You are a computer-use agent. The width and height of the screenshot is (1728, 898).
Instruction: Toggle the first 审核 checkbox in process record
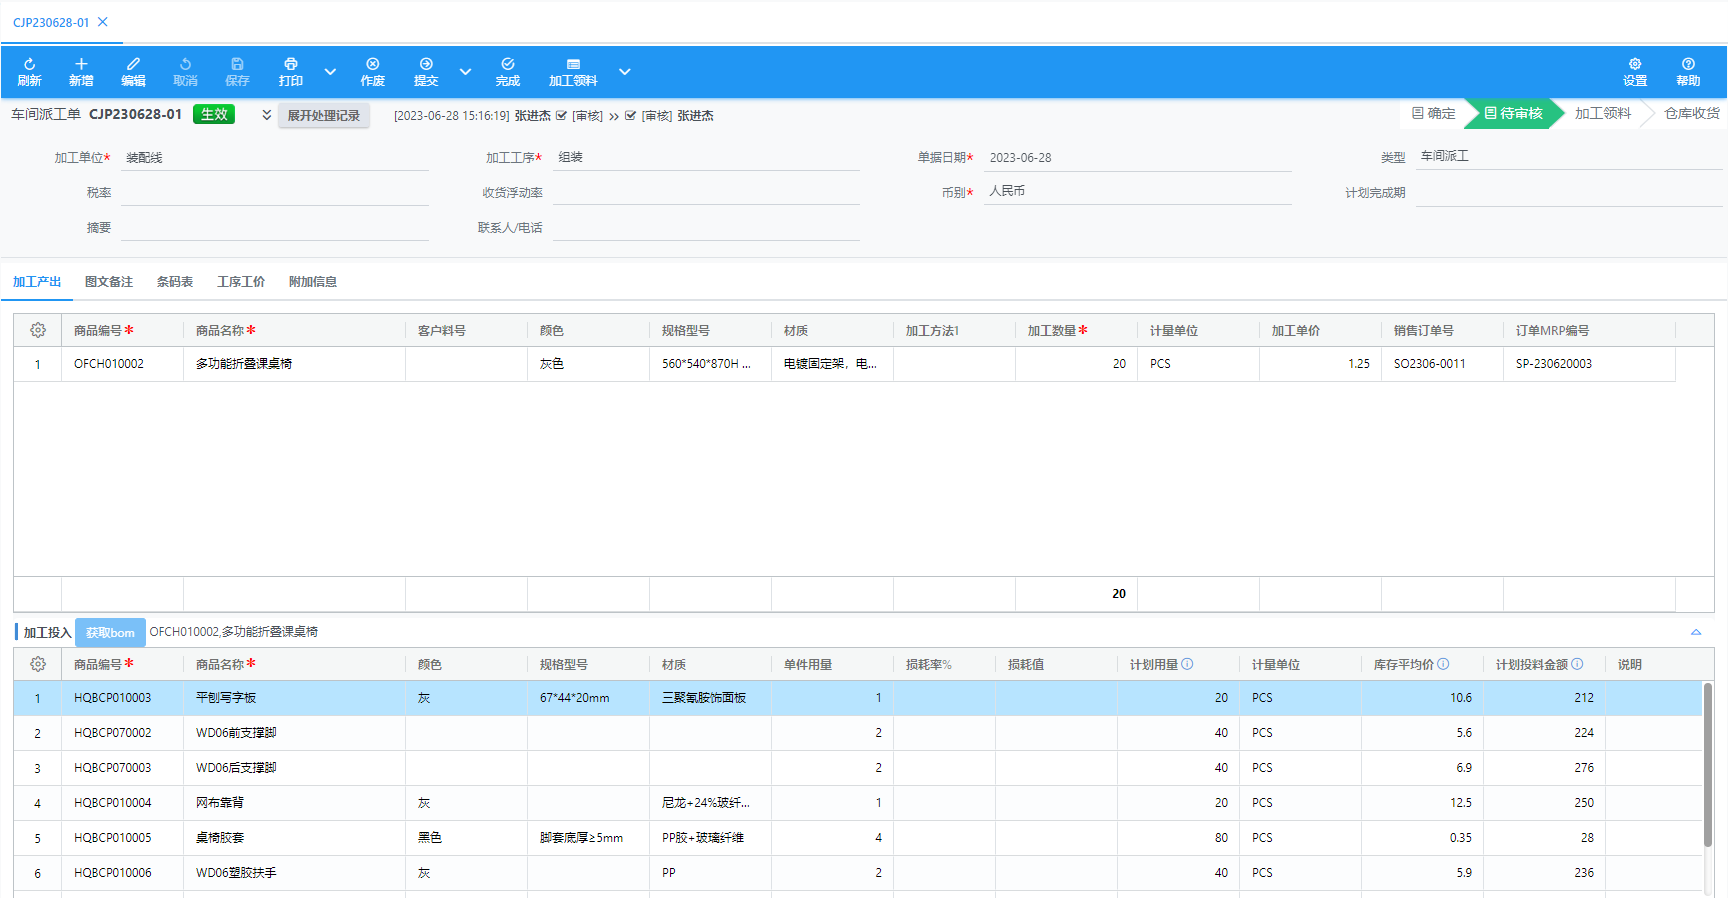click(561, 116)
